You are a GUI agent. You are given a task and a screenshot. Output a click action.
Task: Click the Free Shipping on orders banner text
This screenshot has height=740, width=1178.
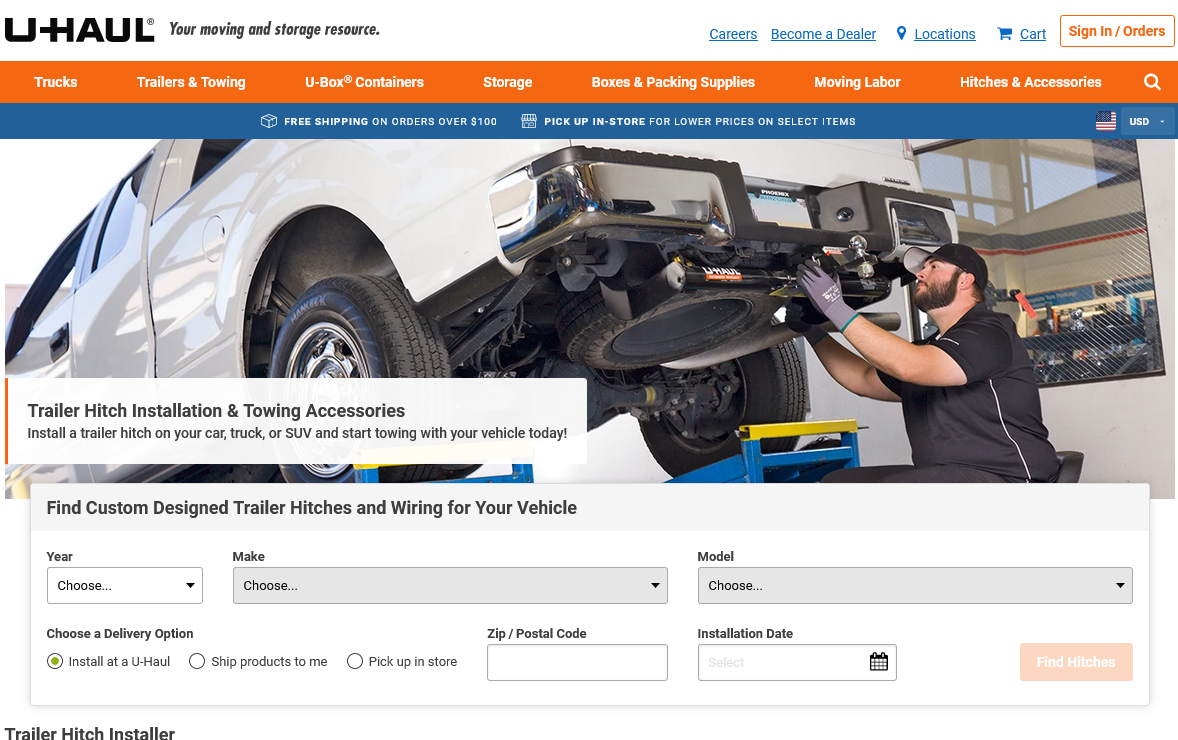(390, 121)
